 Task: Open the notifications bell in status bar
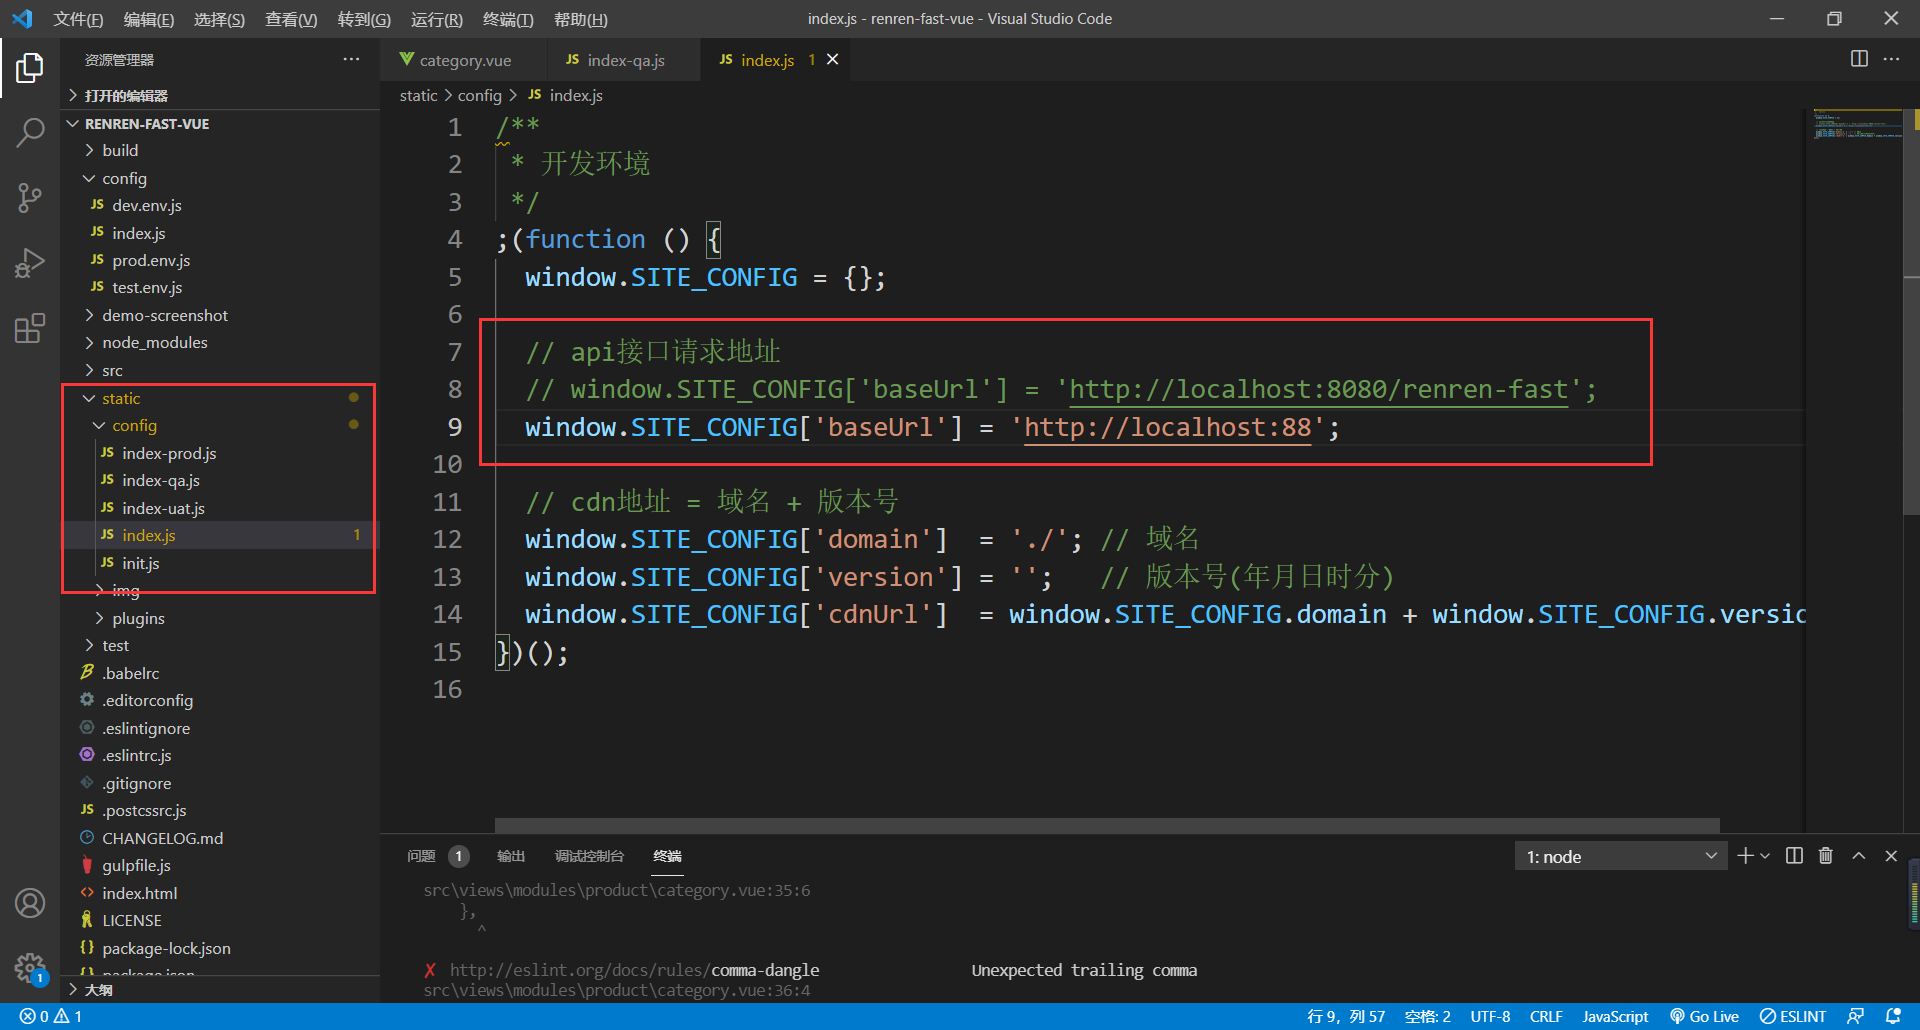1893,1016
